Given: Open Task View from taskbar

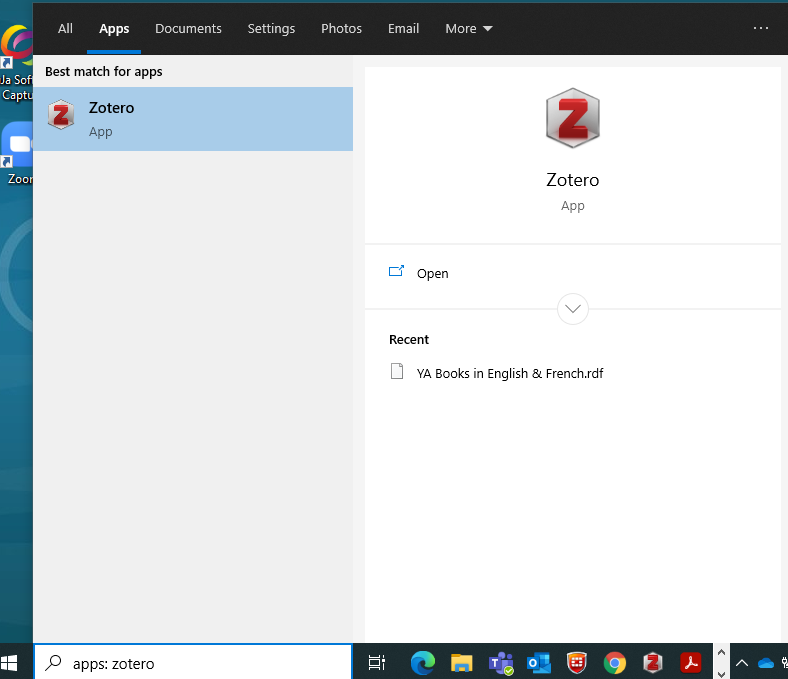Looking at the screenshot, I should [x=376, y=663].
